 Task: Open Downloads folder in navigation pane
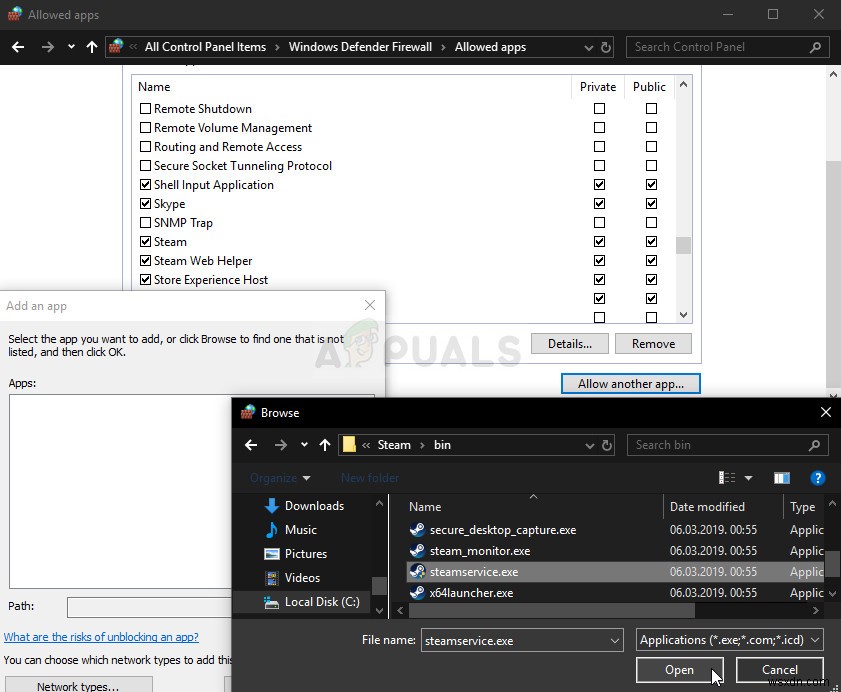coord(314,506)
